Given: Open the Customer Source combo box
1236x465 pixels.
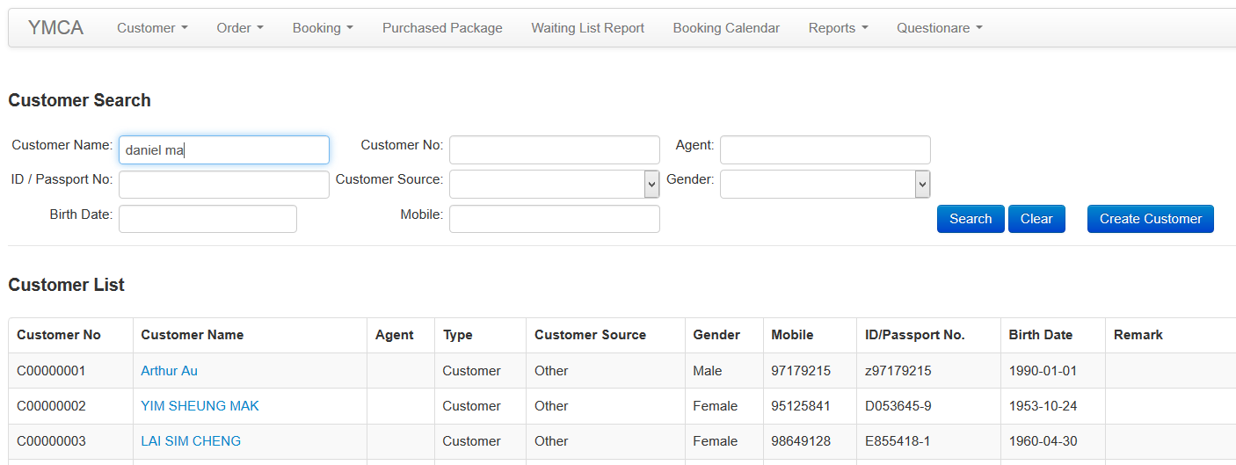Looking at the screenshot, I should click(554, 184).
